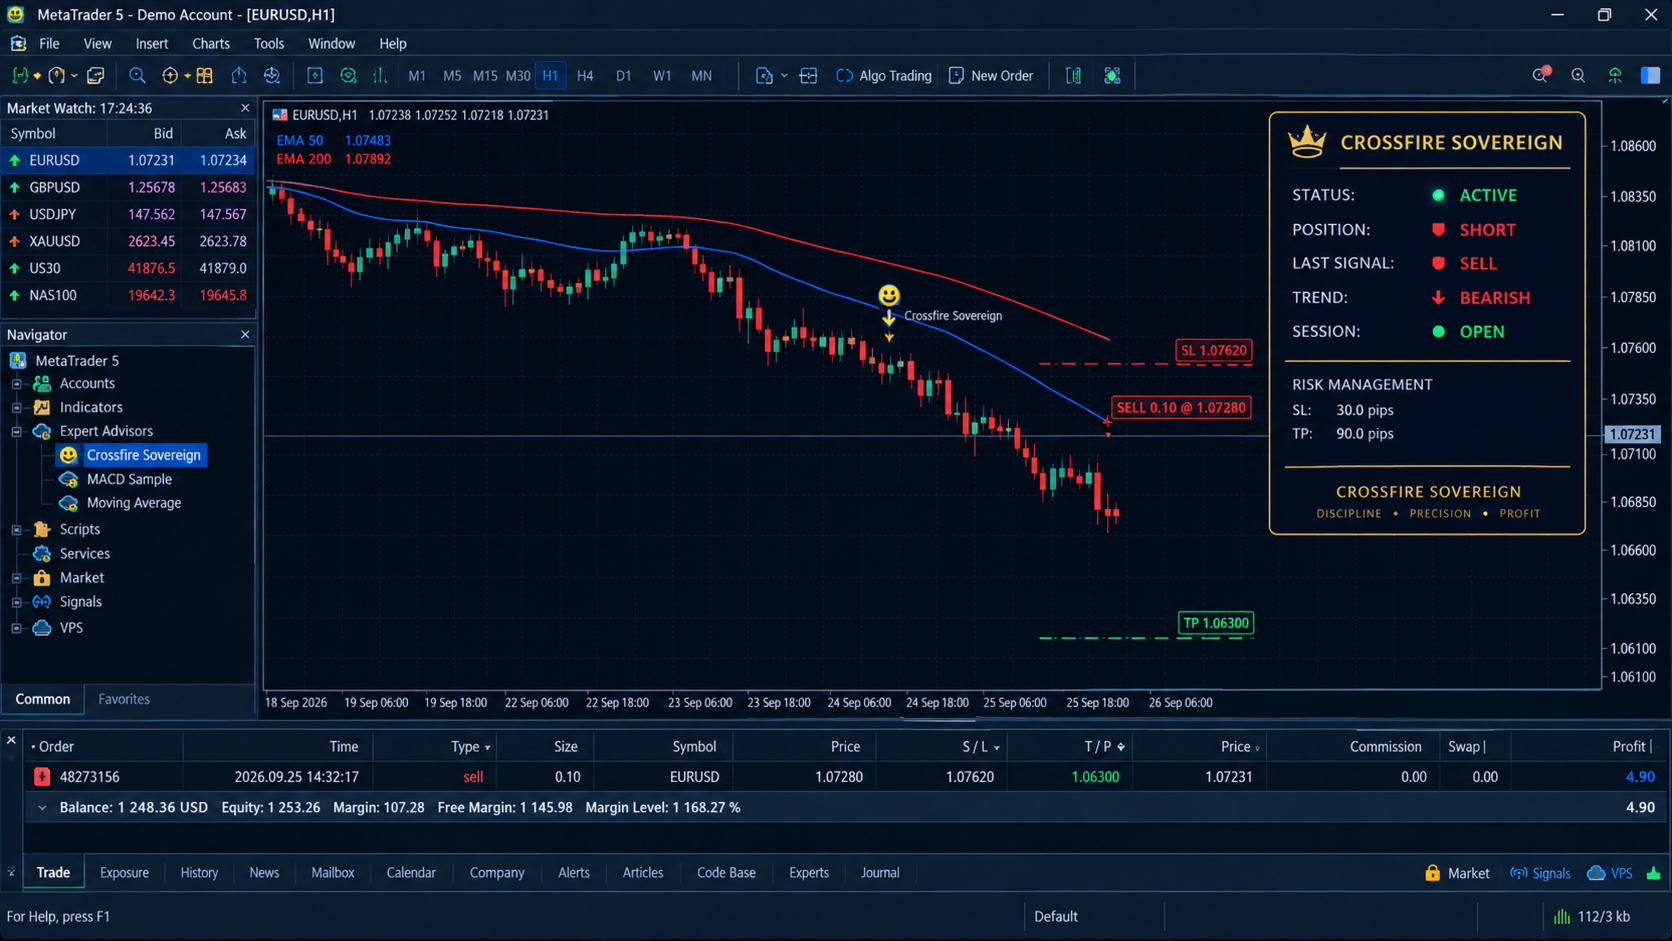The height and width of the screenshot is (941, 1672).
Task: Click the New Order button
Action: (991, 76)
